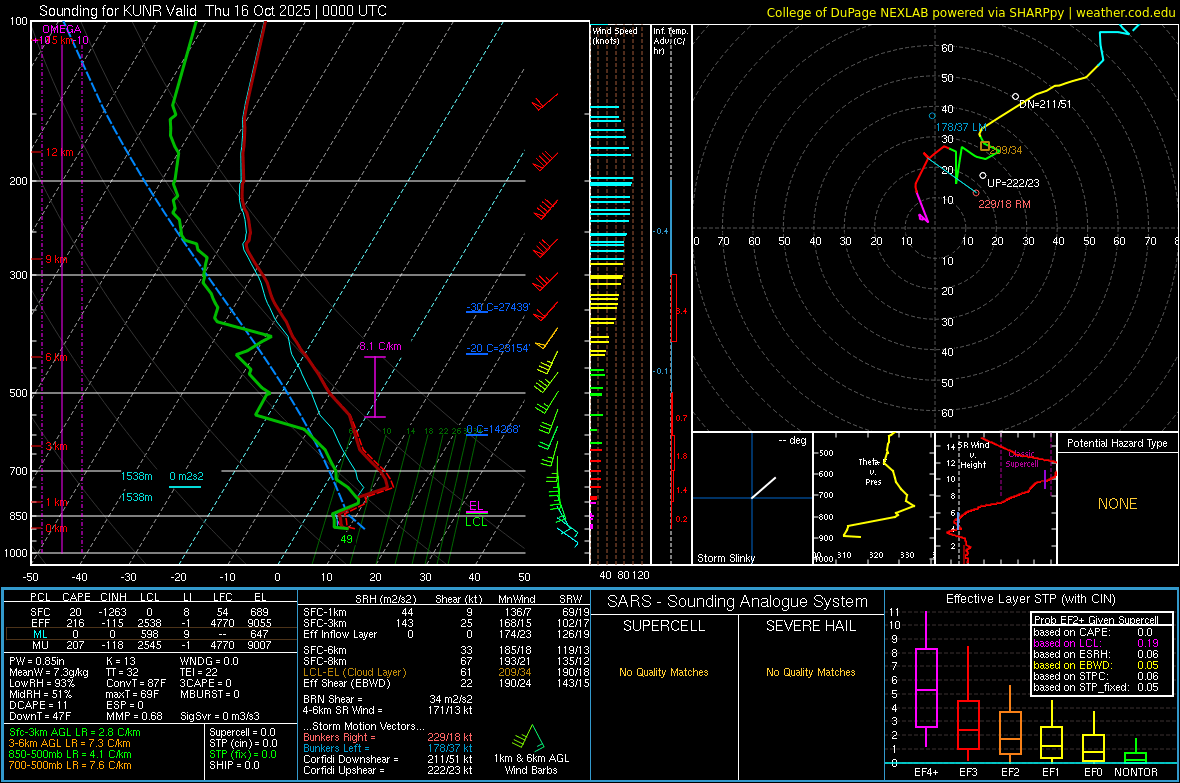The height and width of the screenshot is (783, 1180).
Task: Click the Bunkers Right = 229/18 kt line
Action: [x=388, y=737]
